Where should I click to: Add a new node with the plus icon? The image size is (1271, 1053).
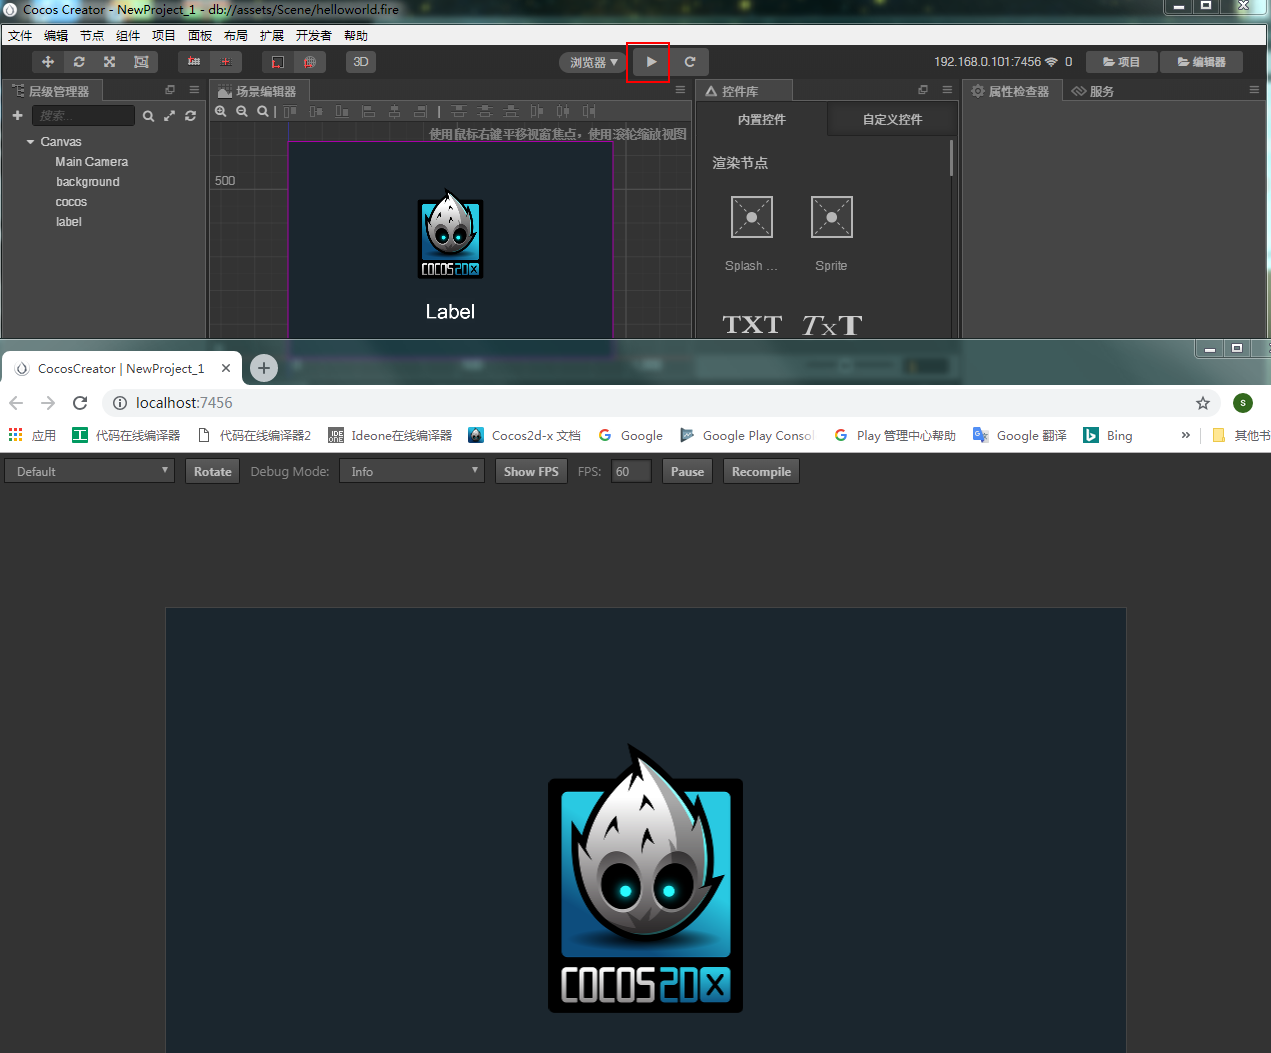pos(17,115)
